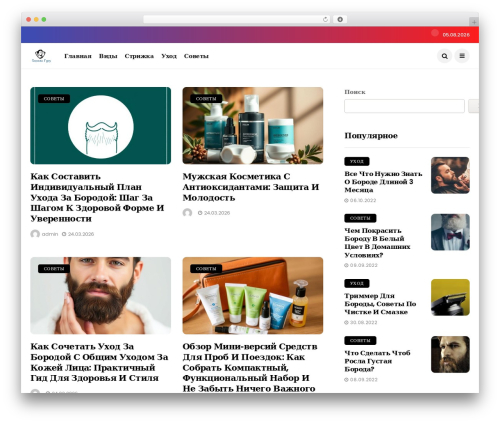Click sidebar thumbnail of barber trimming beard
500x423 pixels.
tap(450, 175)
